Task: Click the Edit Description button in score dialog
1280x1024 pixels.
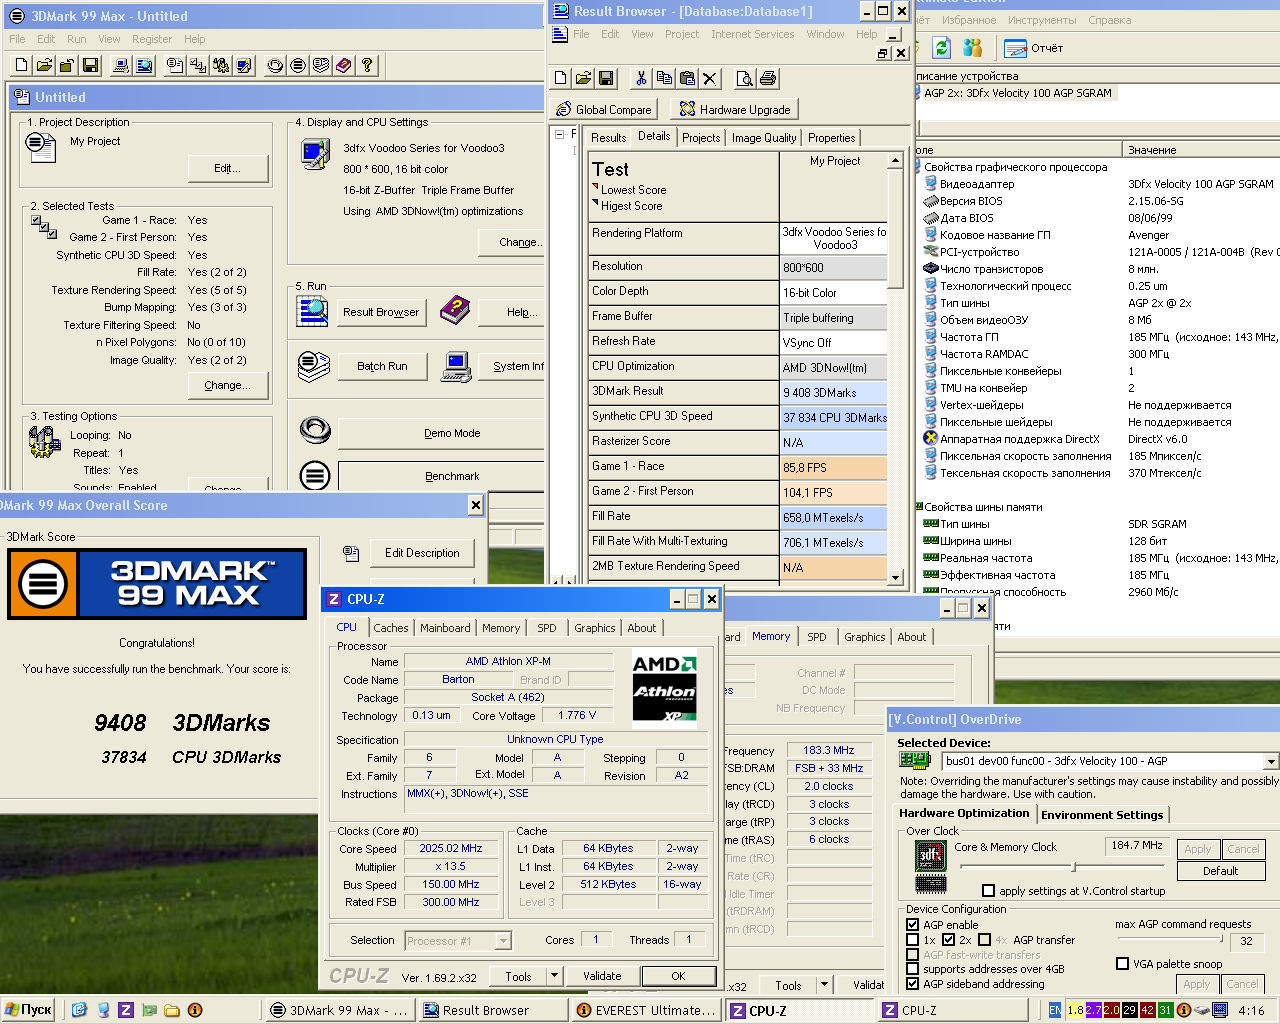Action: click(422, 553)
